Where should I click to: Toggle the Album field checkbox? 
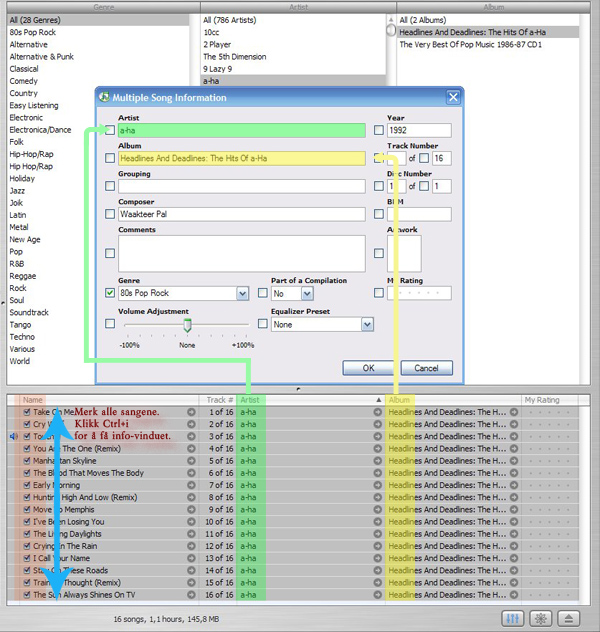coord(110,158)
